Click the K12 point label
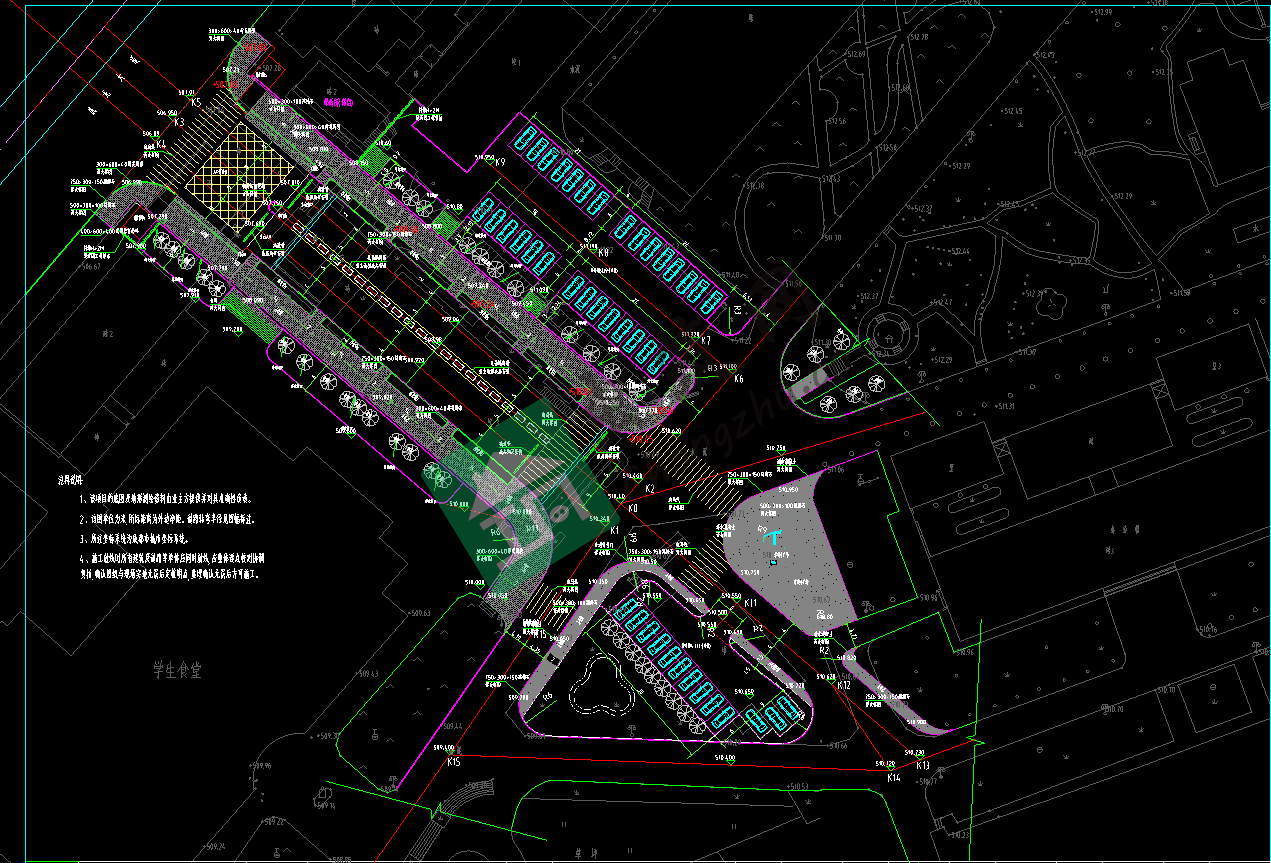The width and height of the screenshot is (1271, 863). [x=844, y=686]
